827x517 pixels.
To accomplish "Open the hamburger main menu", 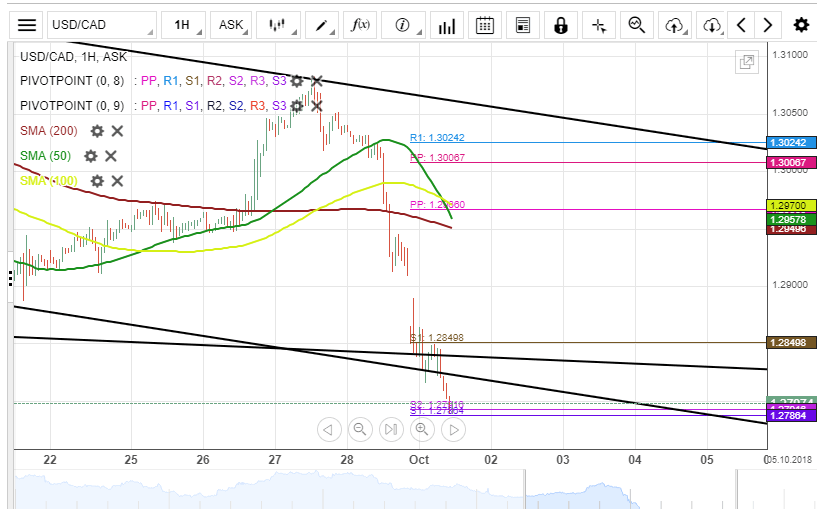I will [26, 25].
